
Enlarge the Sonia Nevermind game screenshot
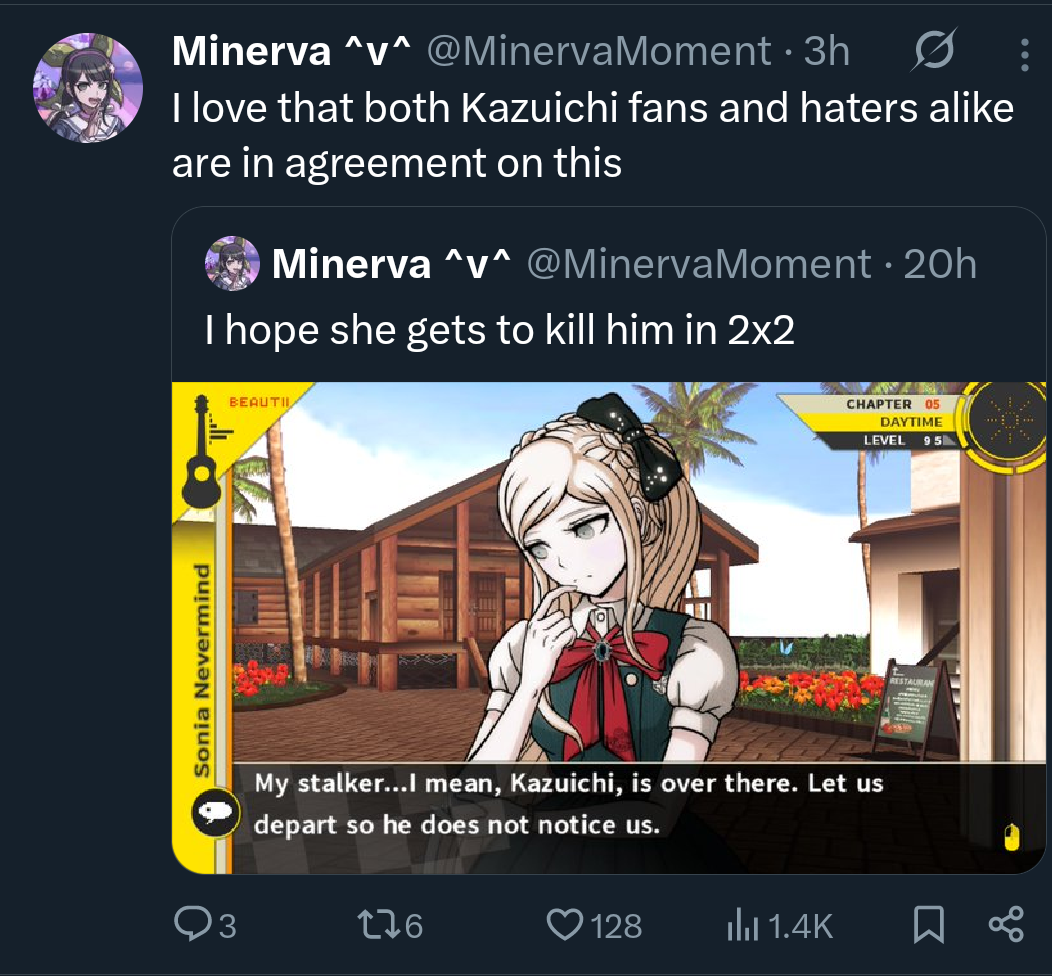(x=609, y=628)
